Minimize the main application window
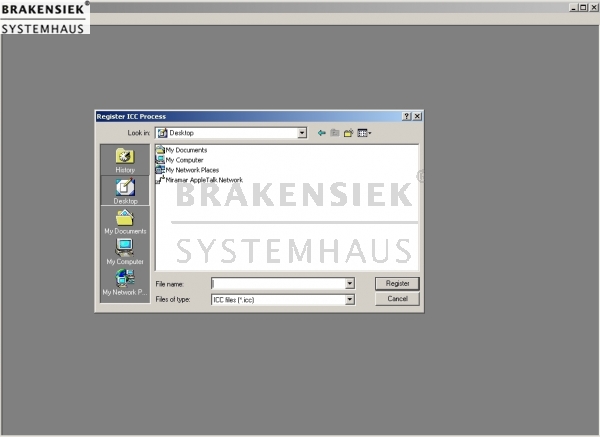600x437 pixels. click(x=573, y=7)
